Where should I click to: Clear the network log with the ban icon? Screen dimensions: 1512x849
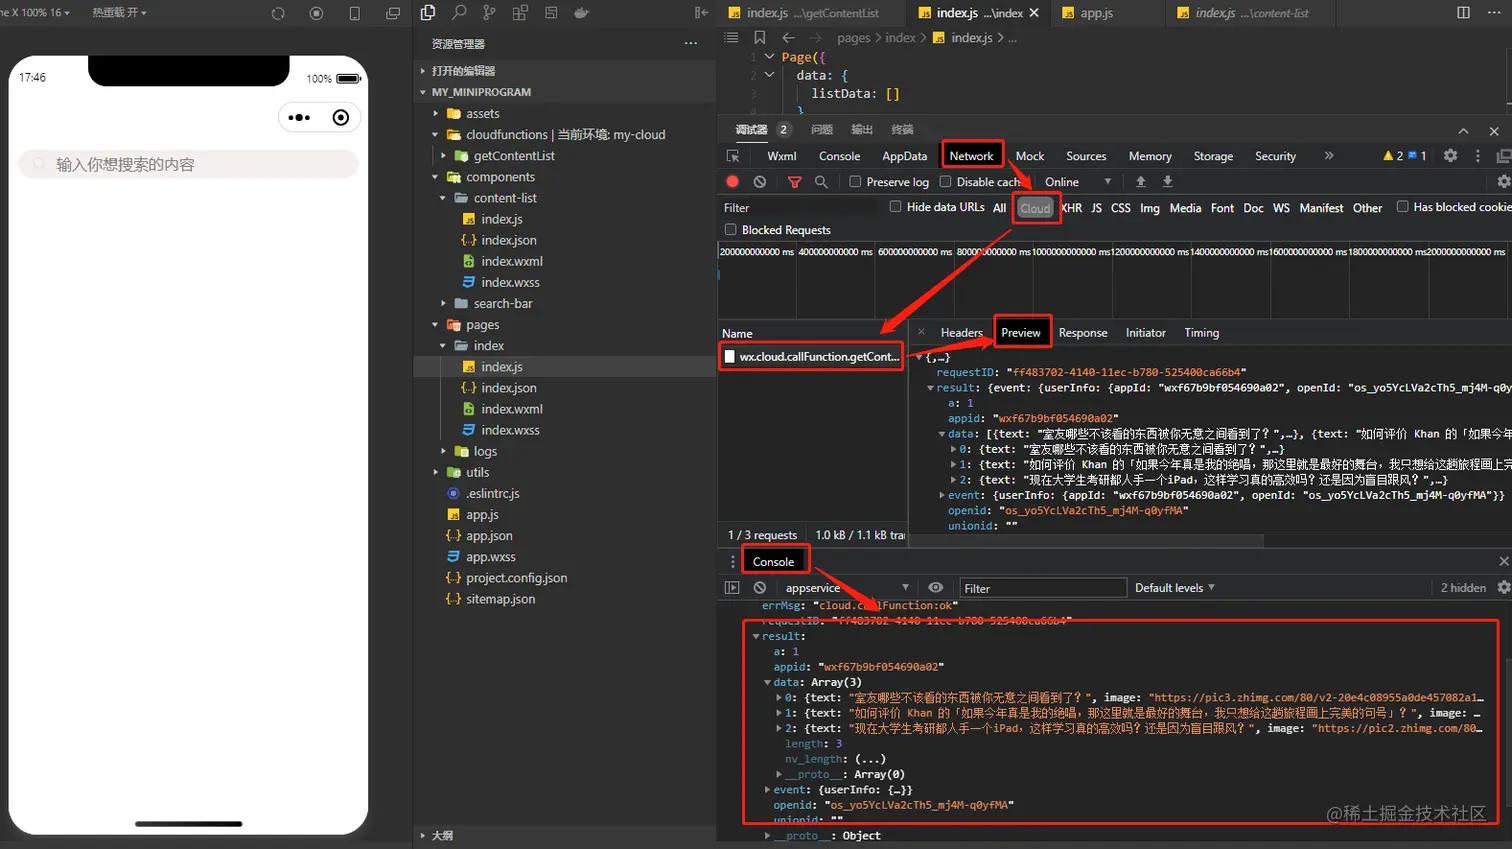760,182
